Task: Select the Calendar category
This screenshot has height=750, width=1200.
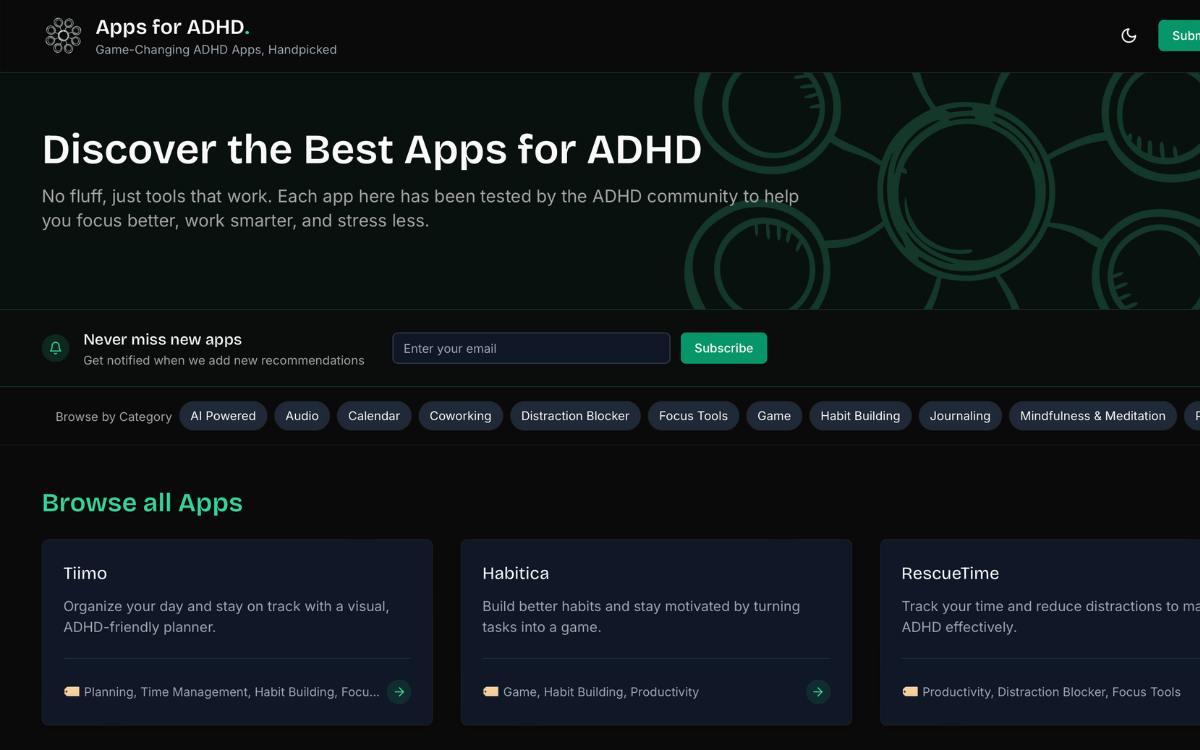Action: pos(374,416)
